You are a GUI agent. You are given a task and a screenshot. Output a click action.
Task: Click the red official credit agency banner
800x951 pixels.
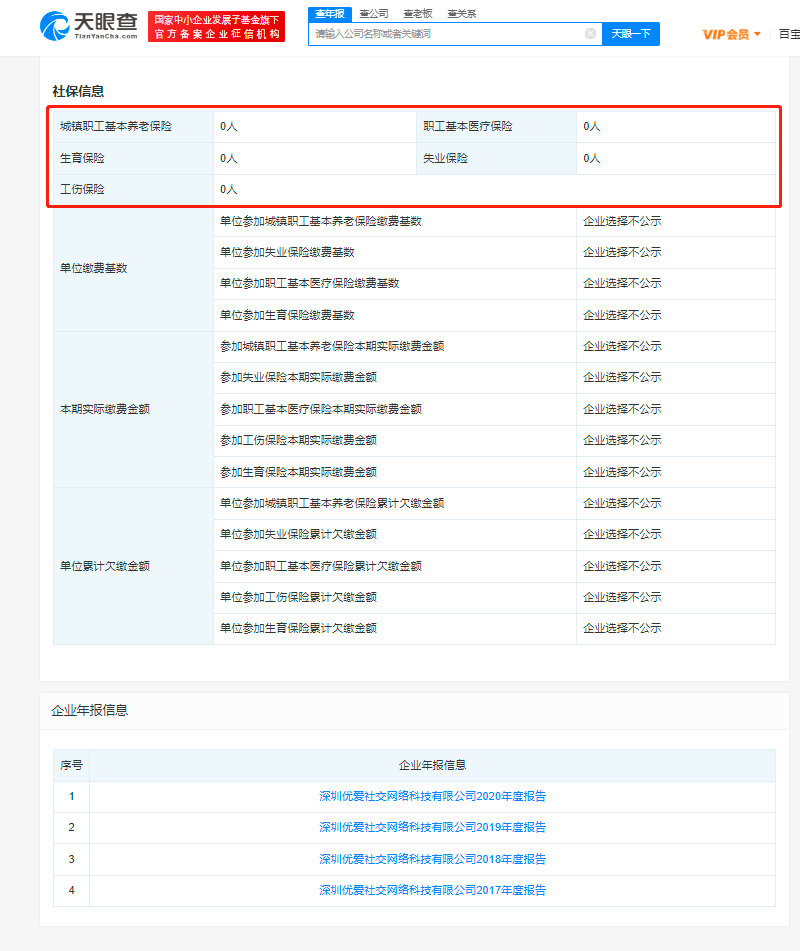pos(216,27)
